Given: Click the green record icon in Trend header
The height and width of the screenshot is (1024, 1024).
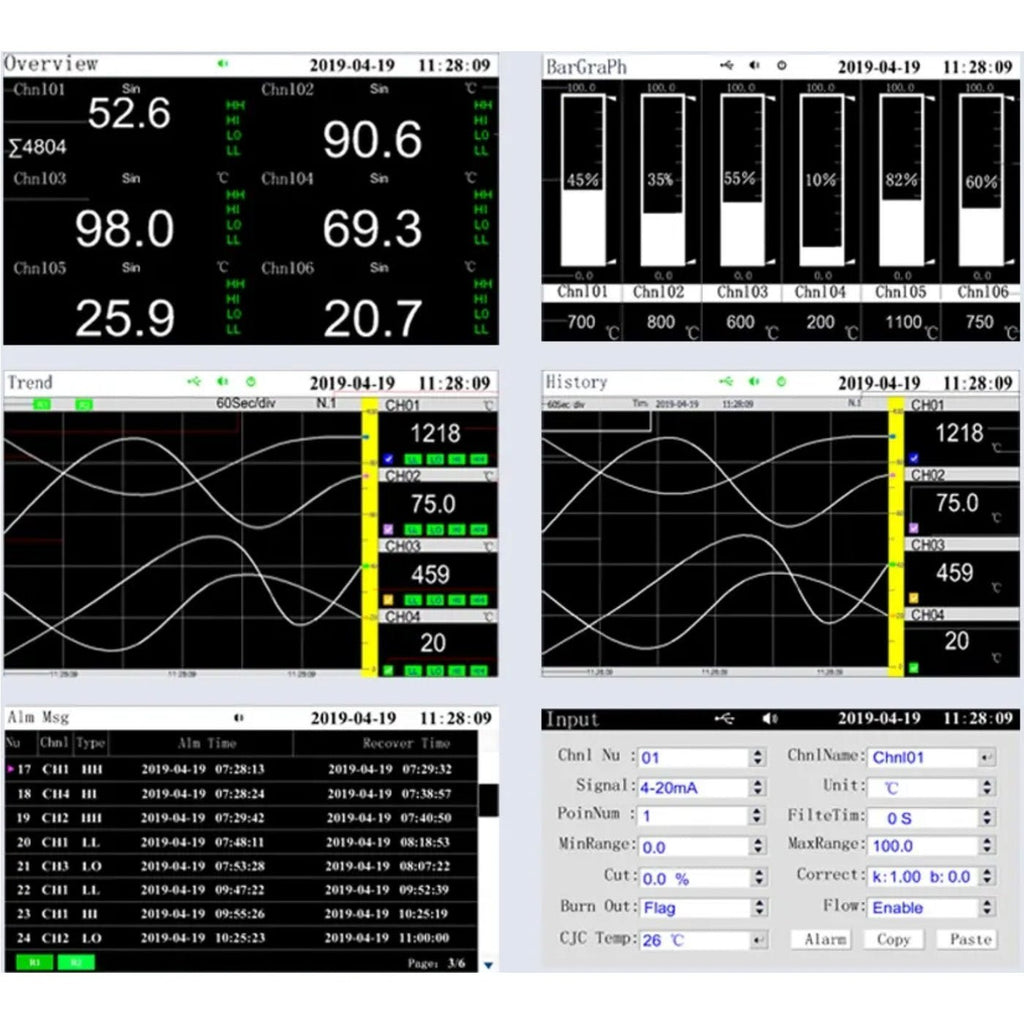Looking at the screenshot, I should tap(251, 381).
